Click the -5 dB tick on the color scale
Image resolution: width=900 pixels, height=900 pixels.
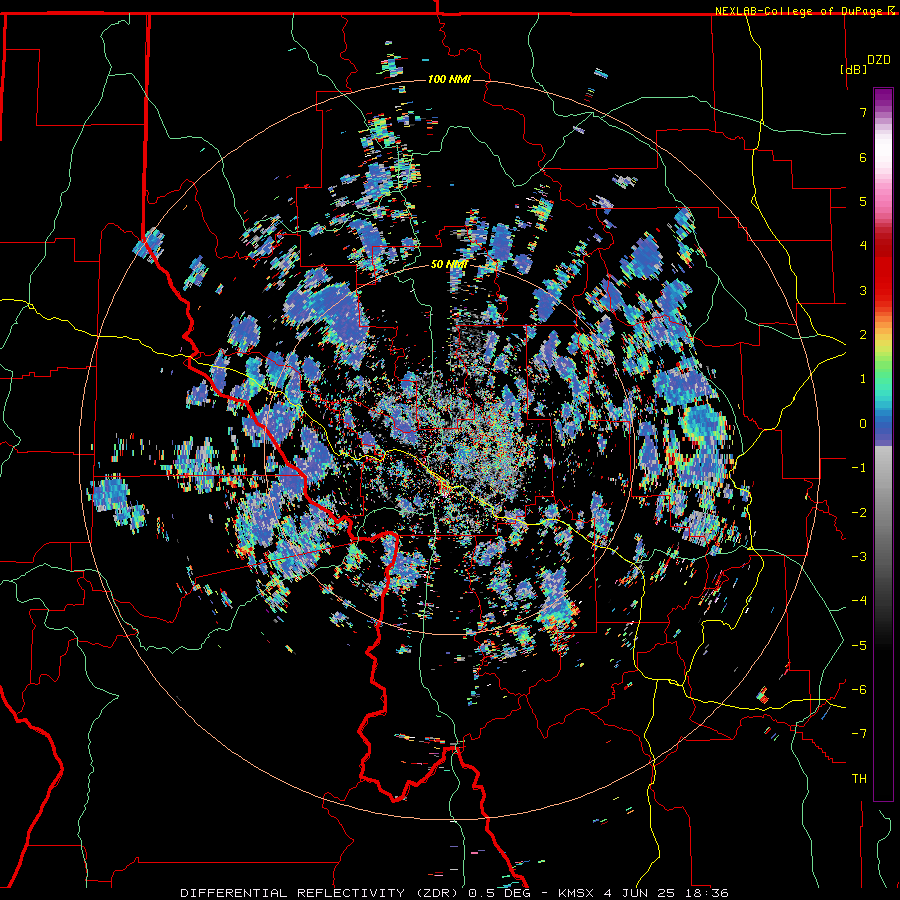[859, 646]
